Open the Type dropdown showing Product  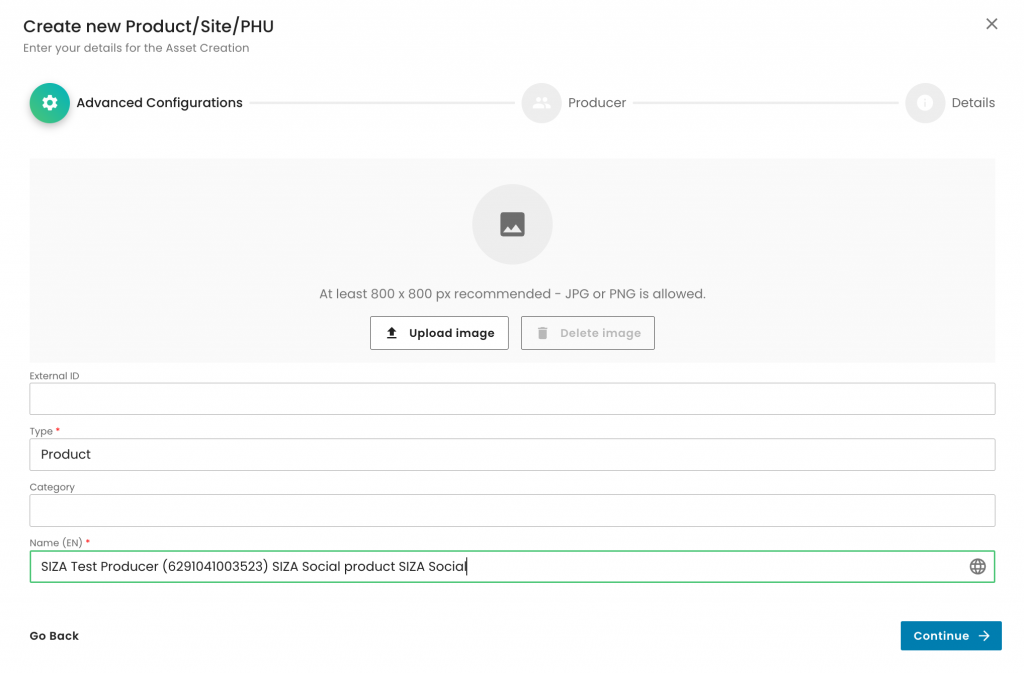tap(512, 455)
